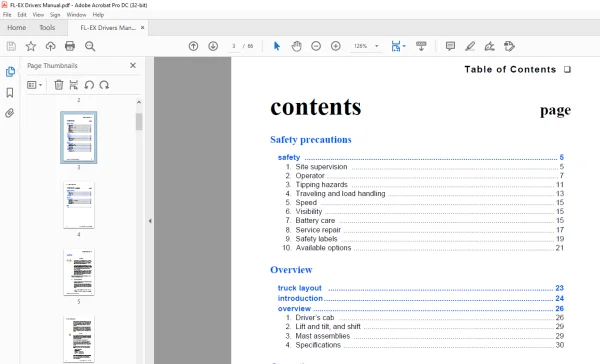Open the Help menu

(98, 15)
